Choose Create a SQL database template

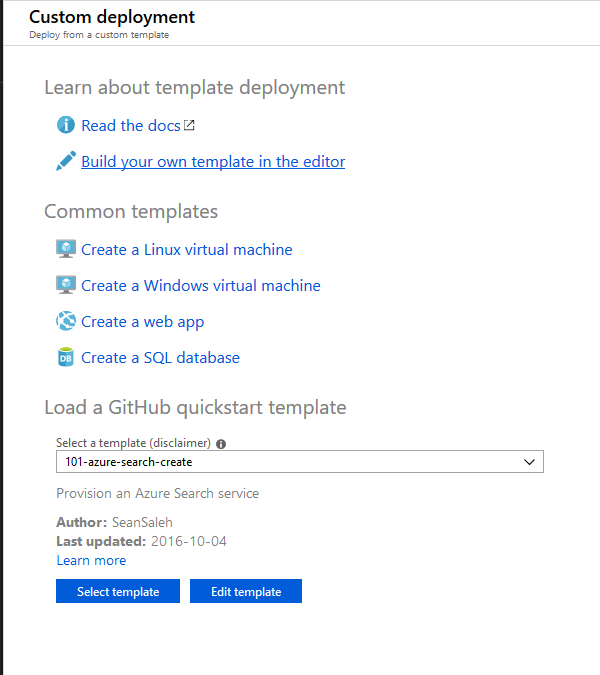(x=161, y=358)
